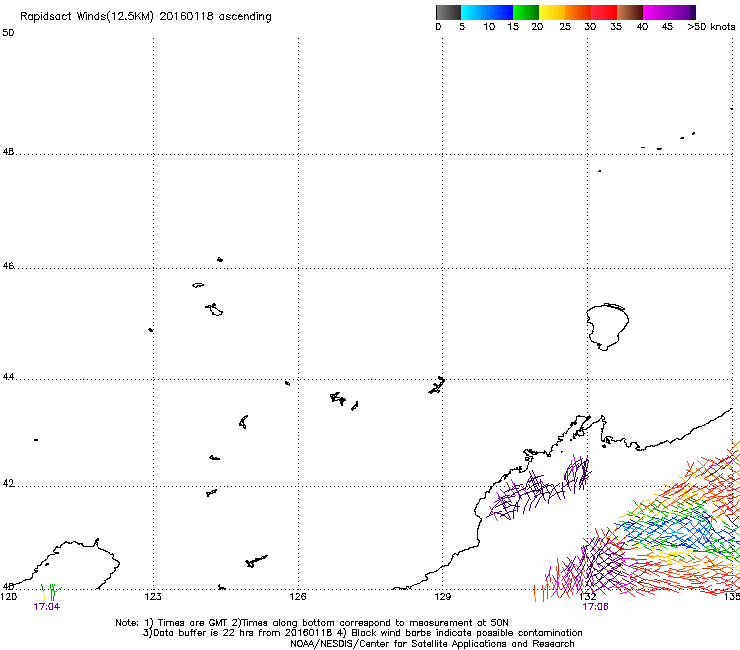Image resolution: width=740 pixels, height=650 pixels.
Task: Click the longitude label '123' on the bottom axis
Action: tap(153, 597)
